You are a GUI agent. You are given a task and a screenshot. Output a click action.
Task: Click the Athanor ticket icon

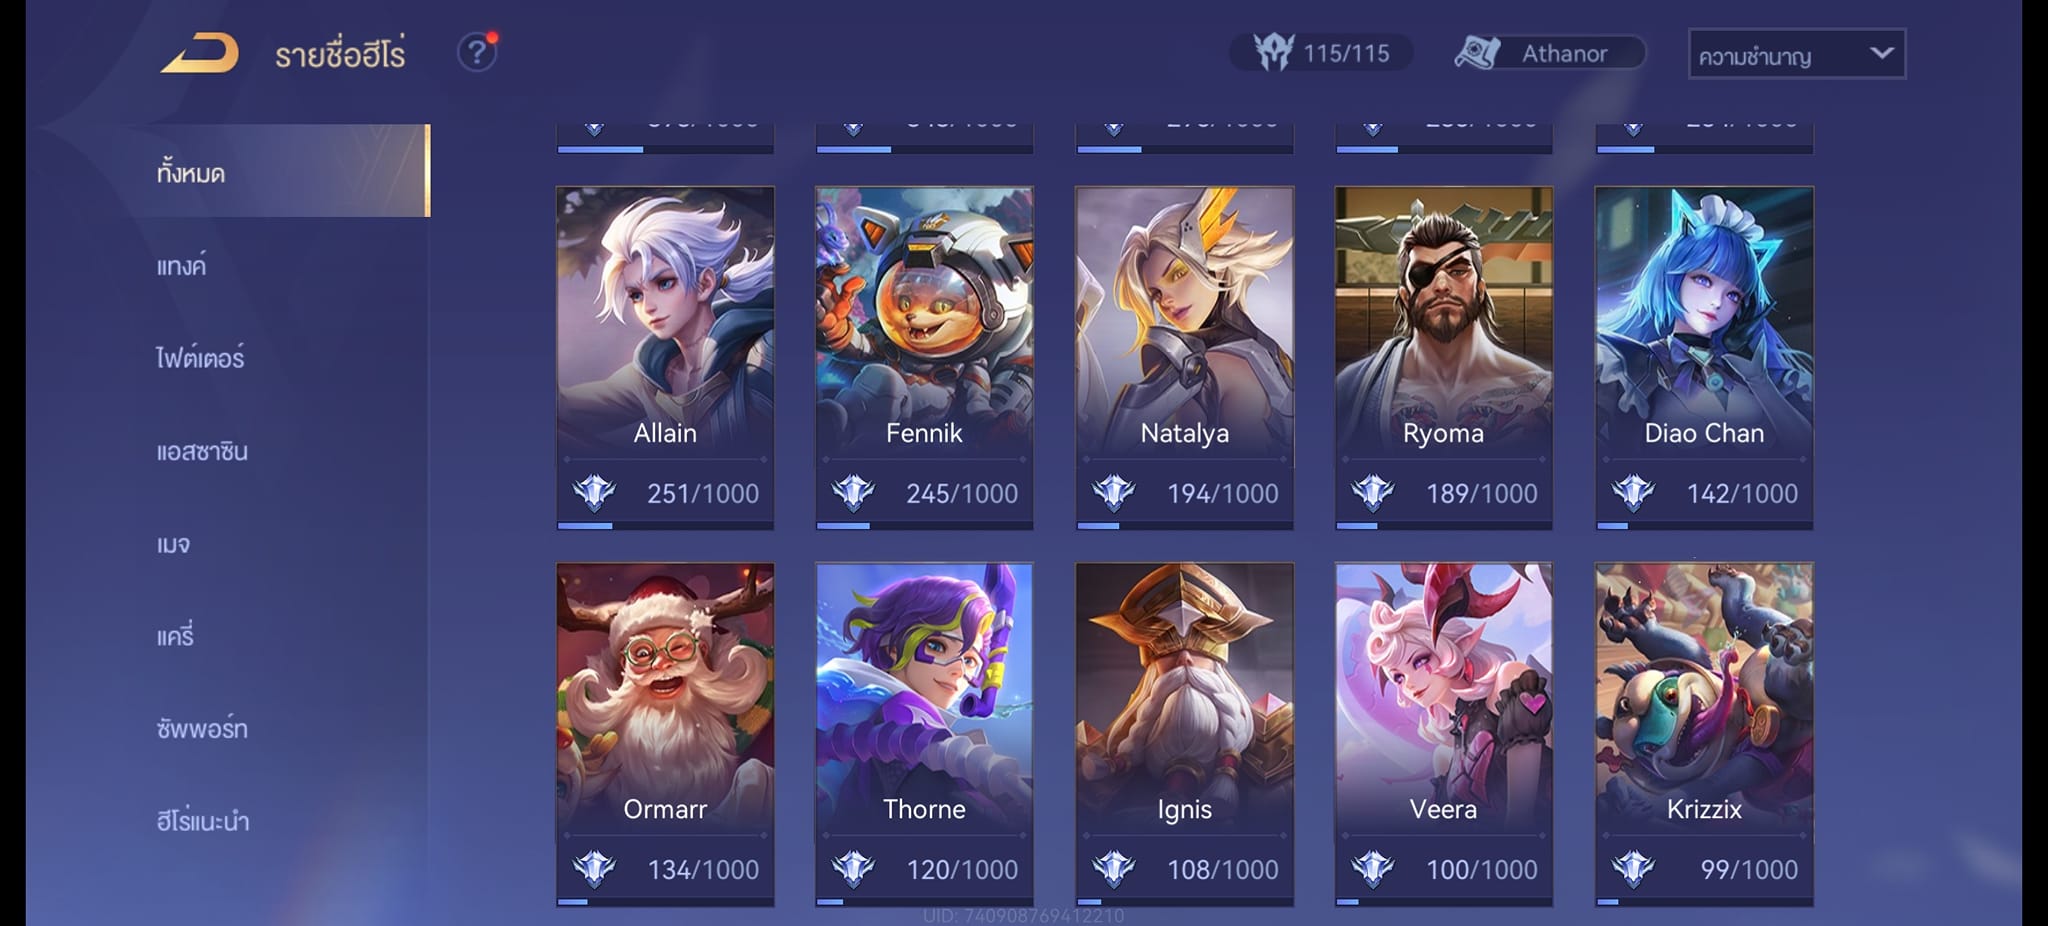(1478, 52)
